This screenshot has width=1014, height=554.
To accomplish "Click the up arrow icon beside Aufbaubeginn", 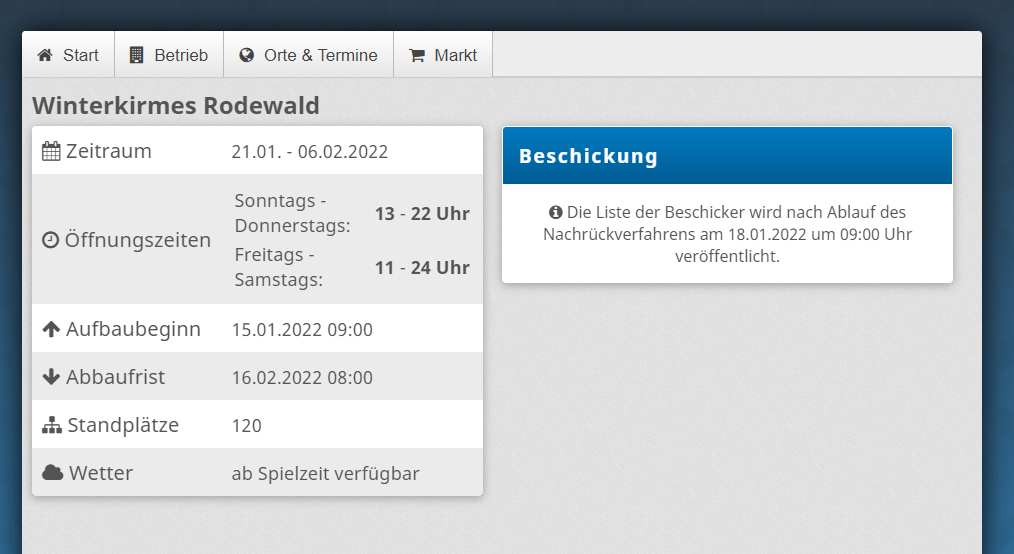I will pyautogui.click(x=51, y=329).
